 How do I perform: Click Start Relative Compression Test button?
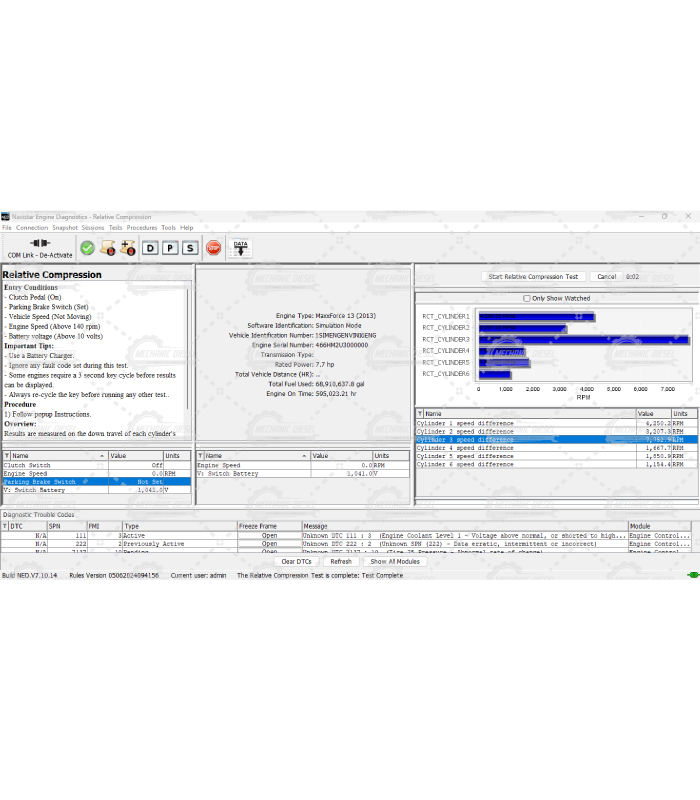533,277
